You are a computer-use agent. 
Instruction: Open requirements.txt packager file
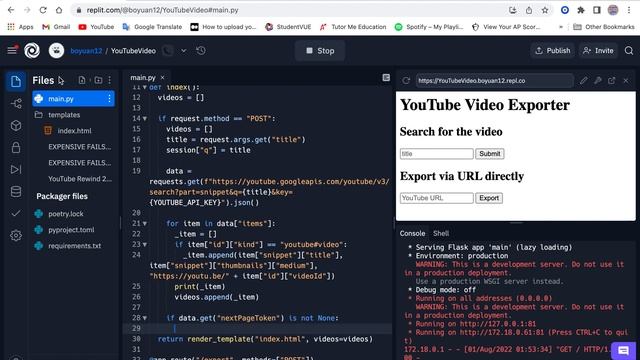coord(74,246)
